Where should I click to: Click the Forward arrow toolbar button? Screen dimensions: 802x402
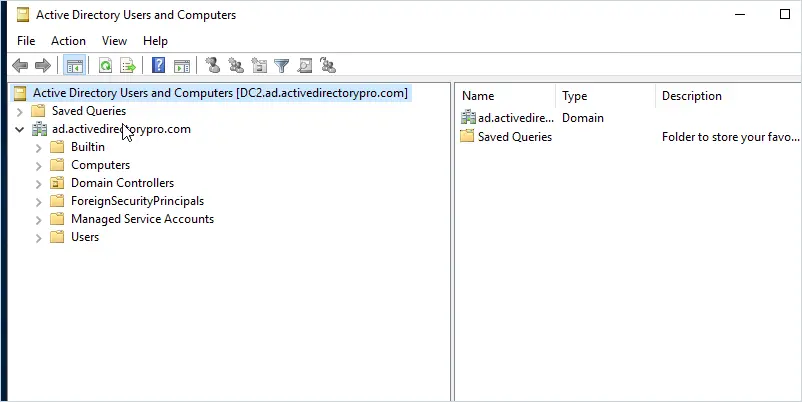(x=42, y=65)
